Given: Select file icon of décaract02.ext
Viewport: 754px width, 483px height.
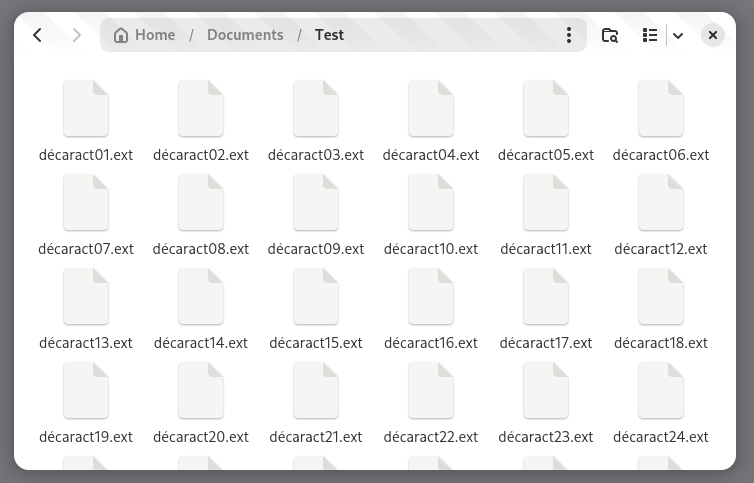Looking at the screenshot, I should click(x=201, y=108).
